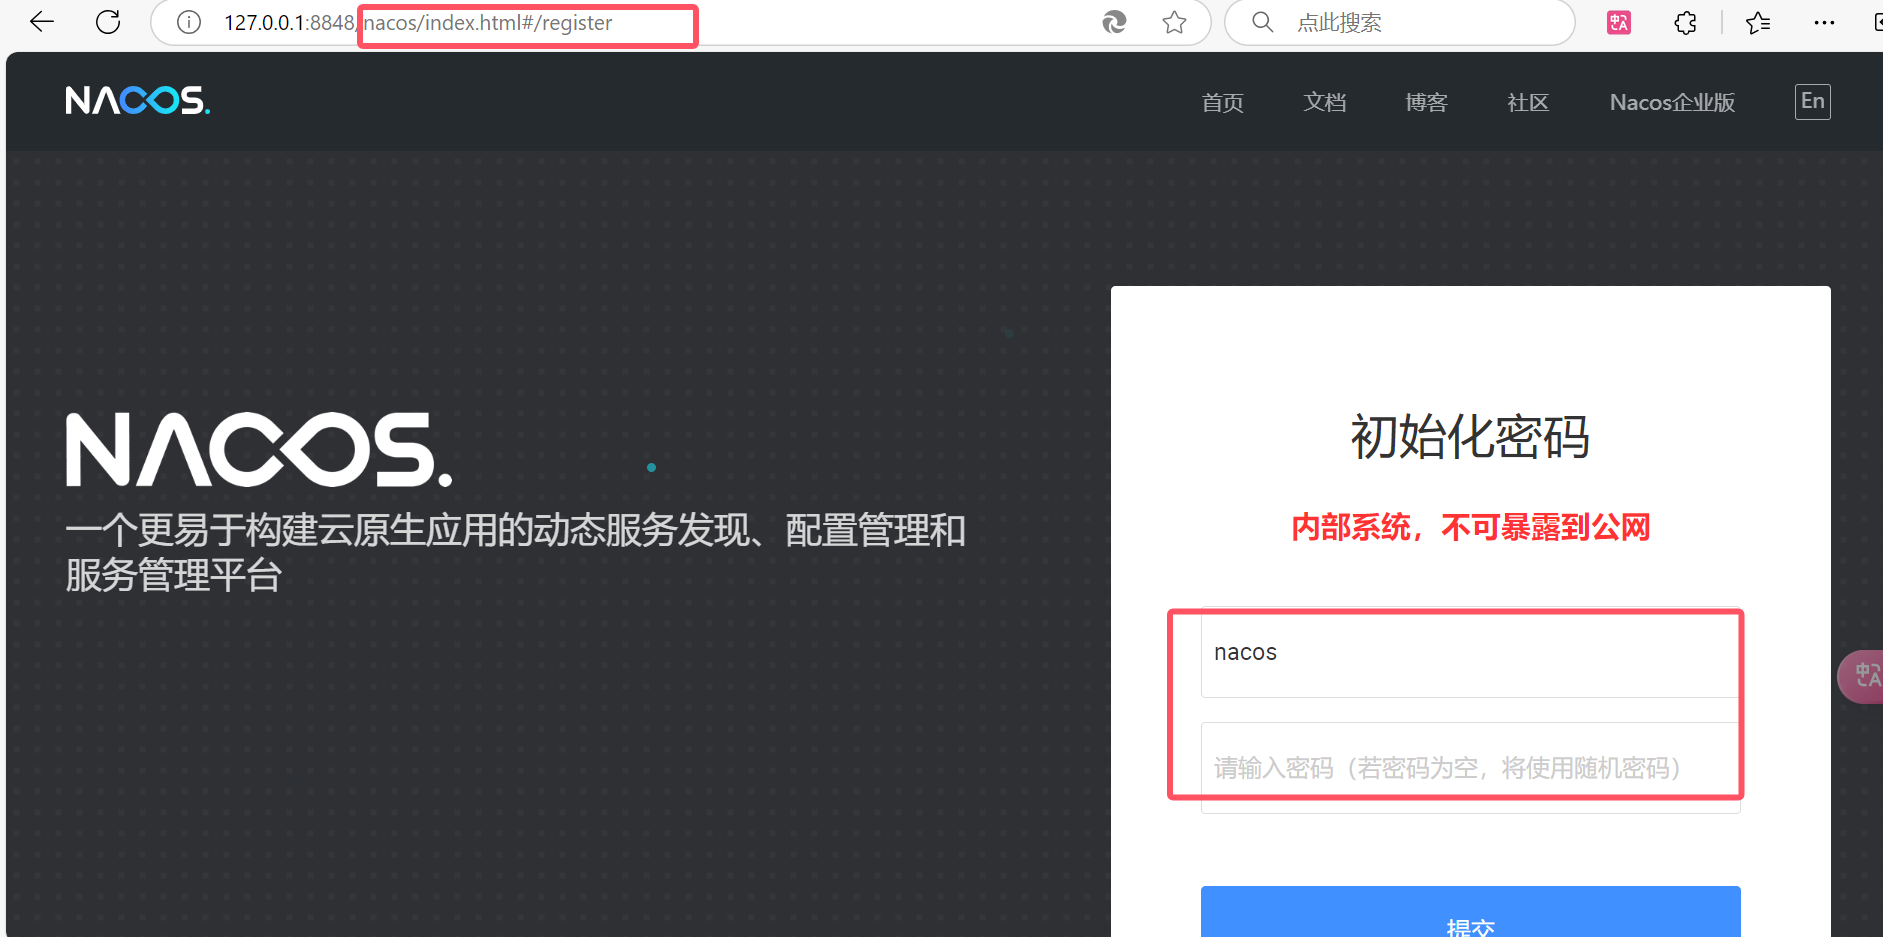Open the favorites list icon
This screenshot has height=937, width=1883.
pyautogui.click(x=1758, y=22)
